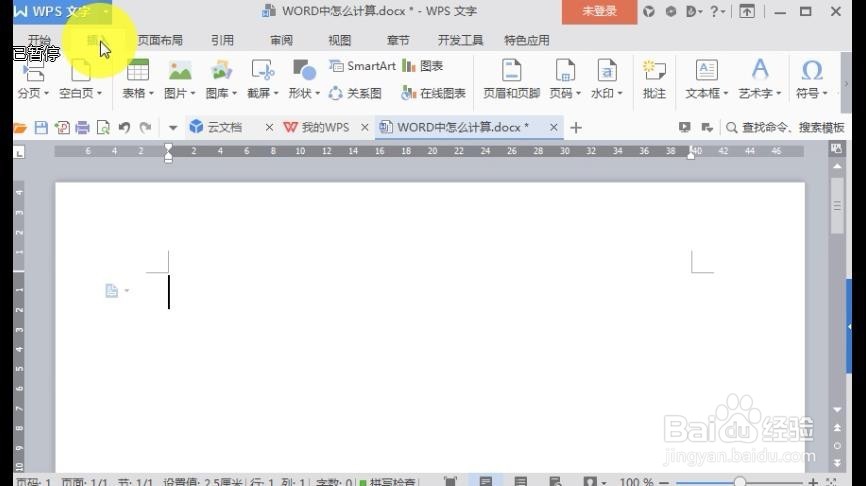This screenshot has width=866, height=486.
Task: Insert a 批注 comment
Action: tap(654, 80)
